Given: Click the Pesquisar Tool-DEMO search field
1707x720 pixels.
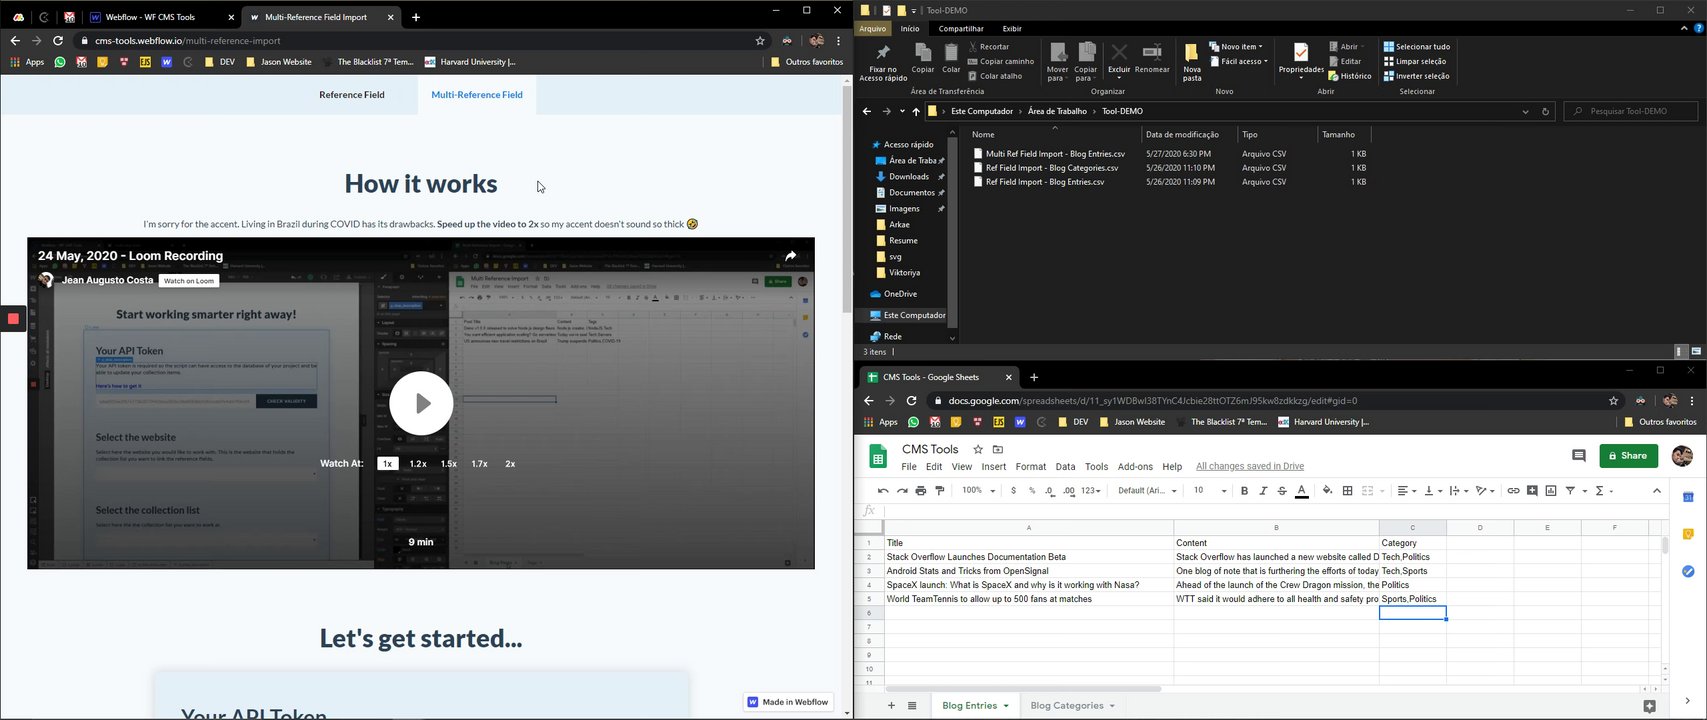Looking at the screenshot, I should click(1630, 111).
